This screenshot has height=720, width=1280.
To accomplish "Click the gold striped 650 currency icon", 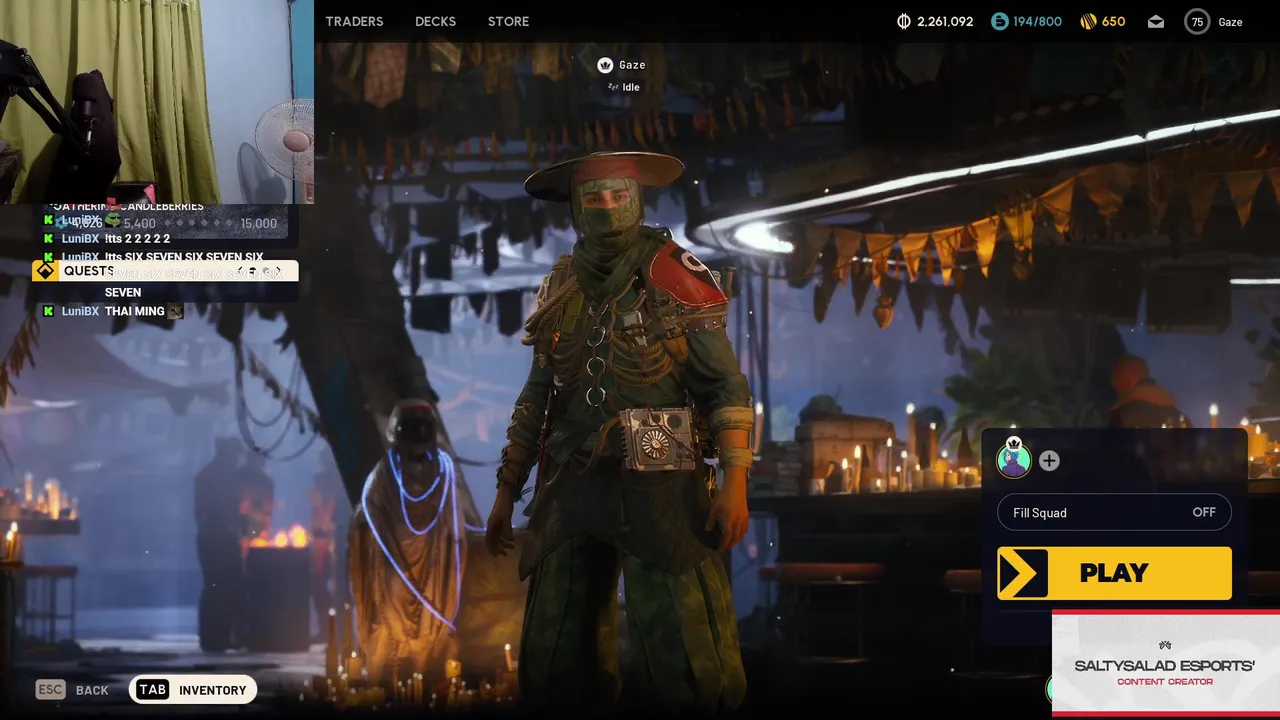I will pyautogui.click(x=1089, y=21).
